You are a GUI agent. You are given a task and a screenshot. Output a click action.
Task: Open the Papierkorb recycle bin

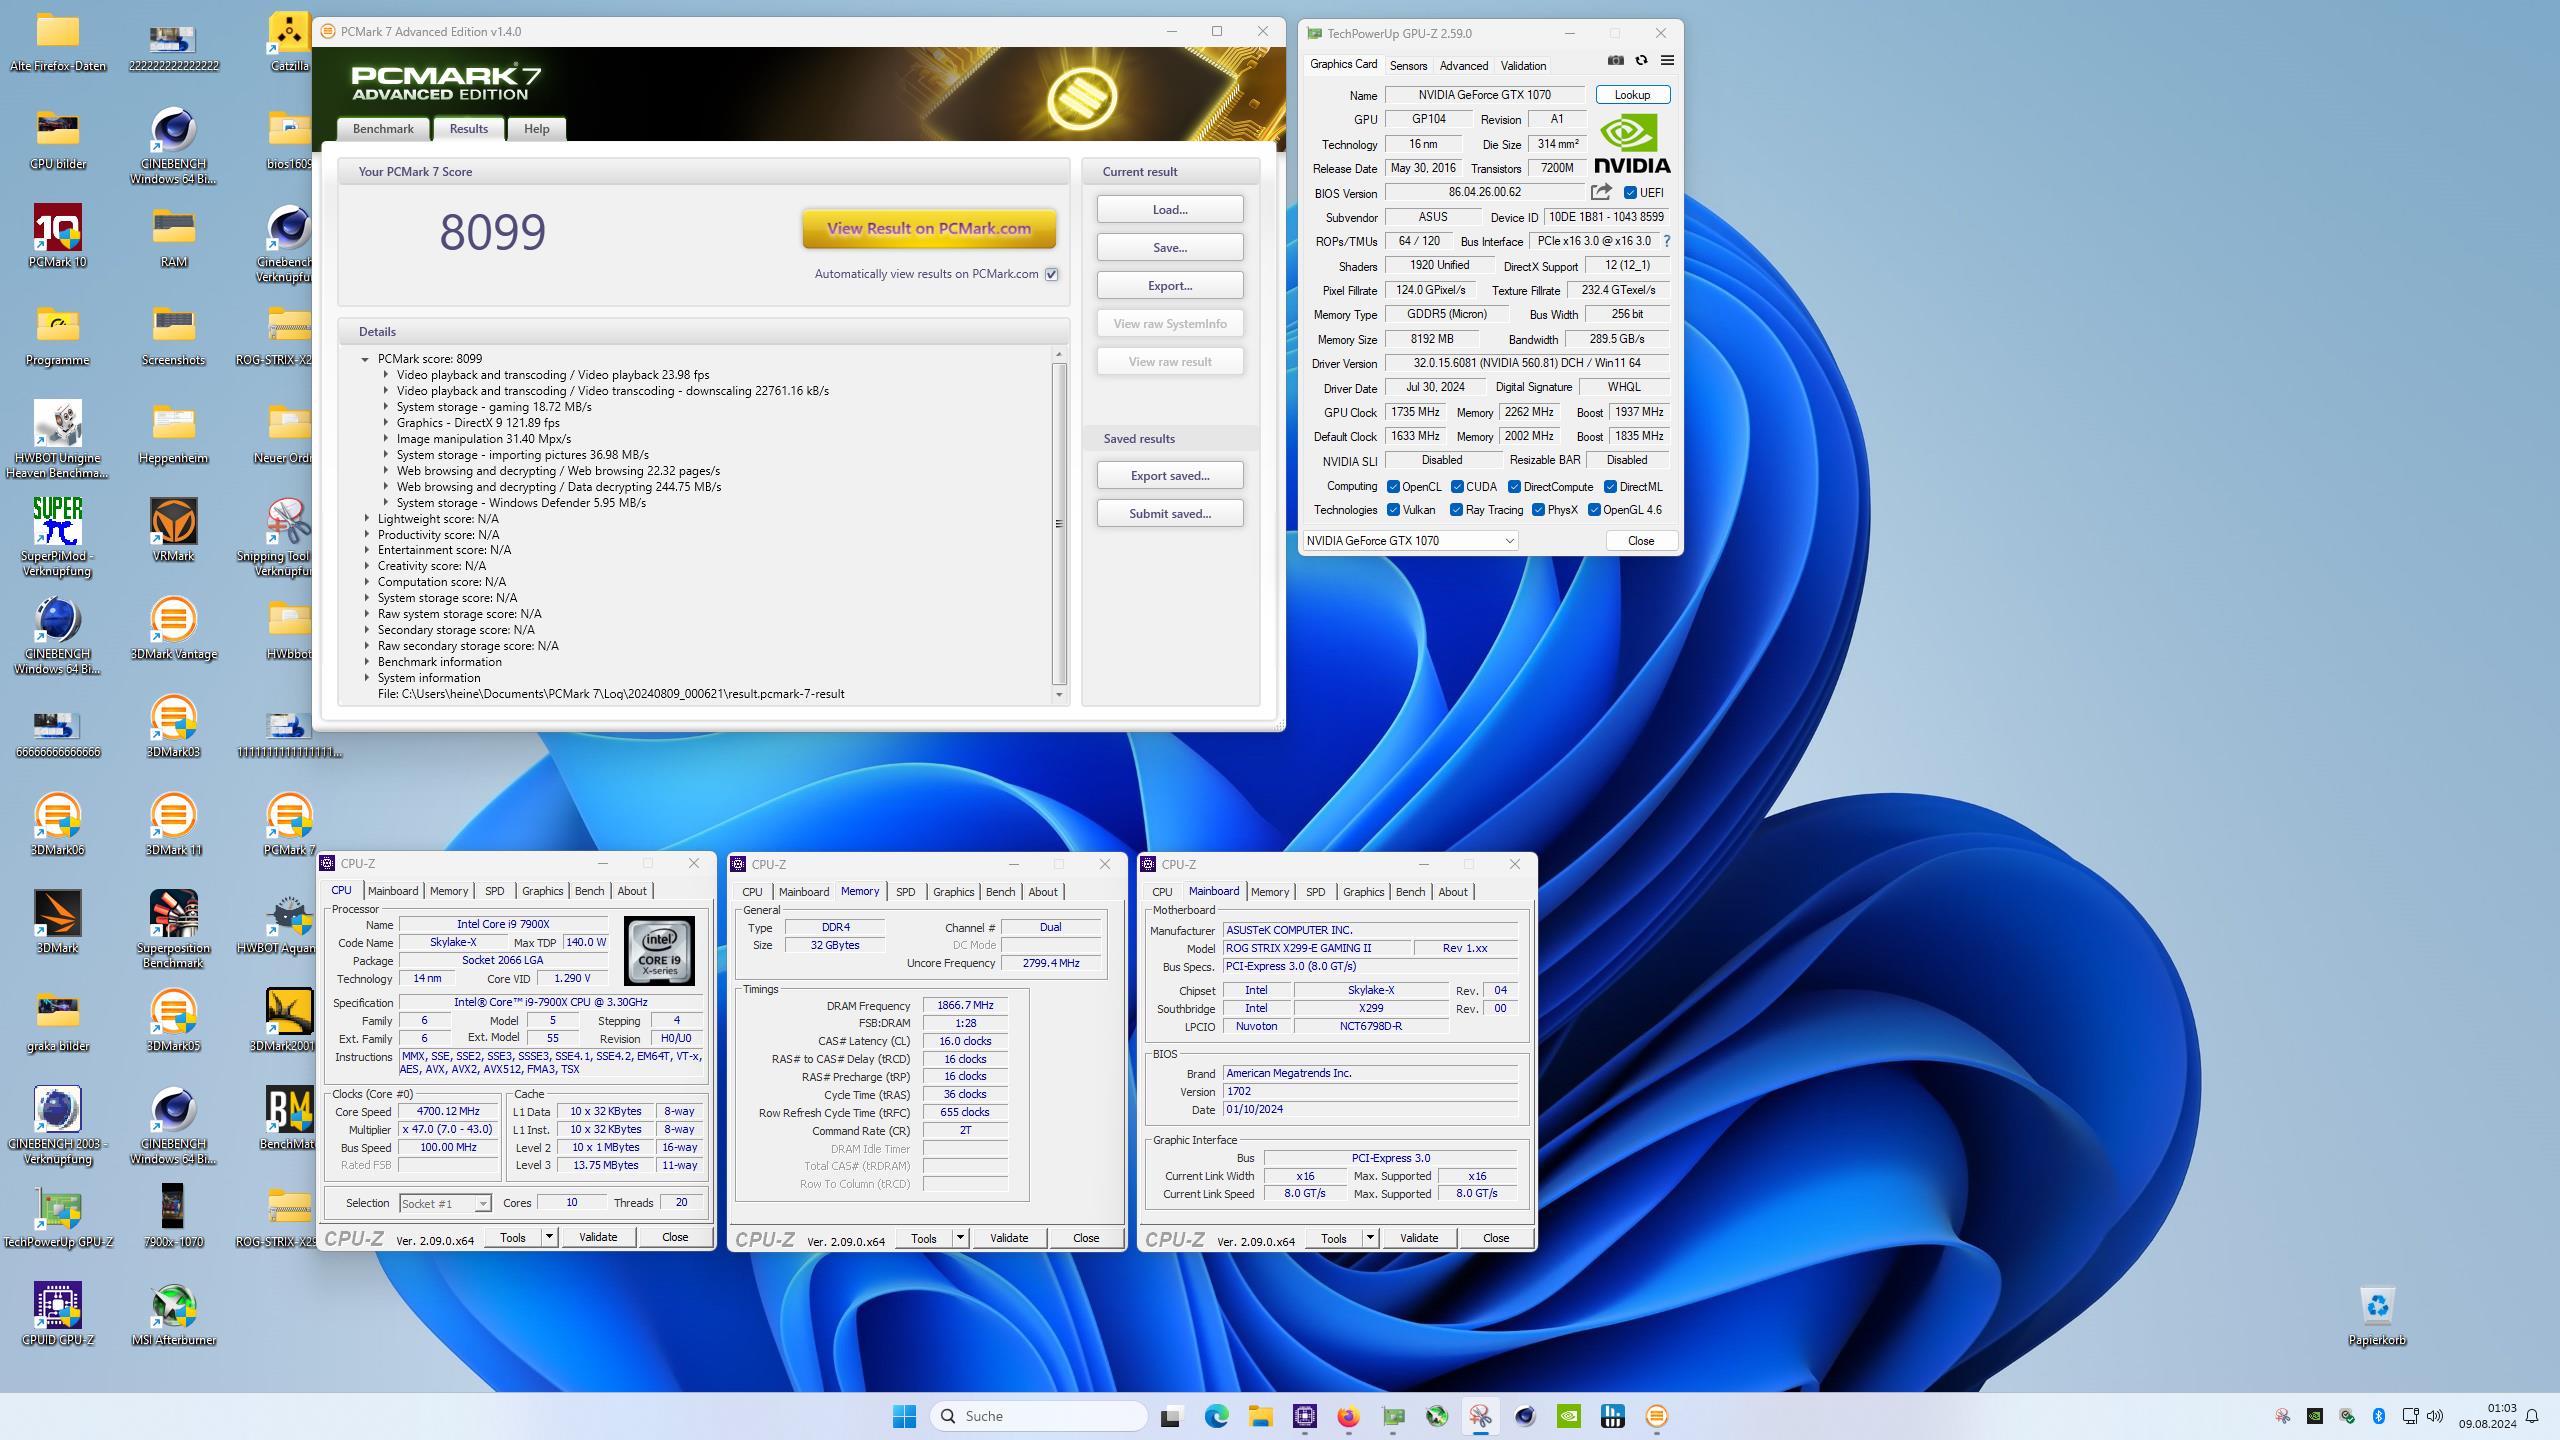pyautogui.click(x=2377, y=1314)
